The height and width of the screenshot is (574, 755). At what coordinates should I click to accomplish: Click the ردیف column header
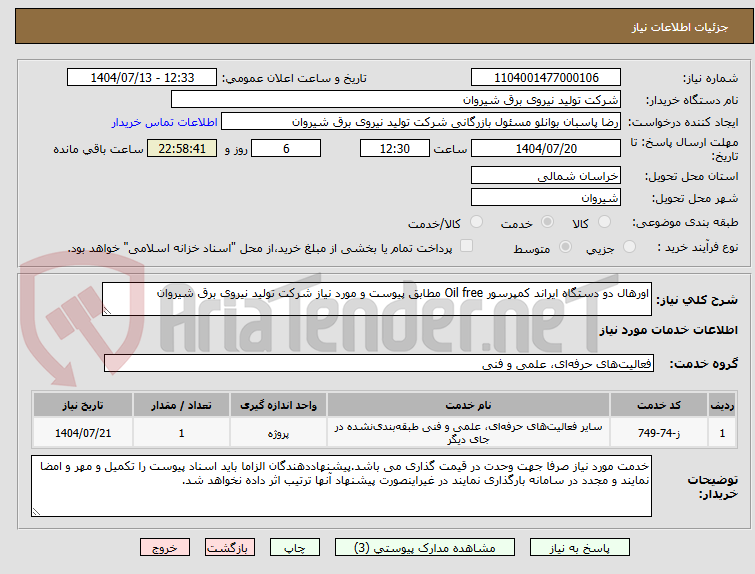click(x=722, y=405)
